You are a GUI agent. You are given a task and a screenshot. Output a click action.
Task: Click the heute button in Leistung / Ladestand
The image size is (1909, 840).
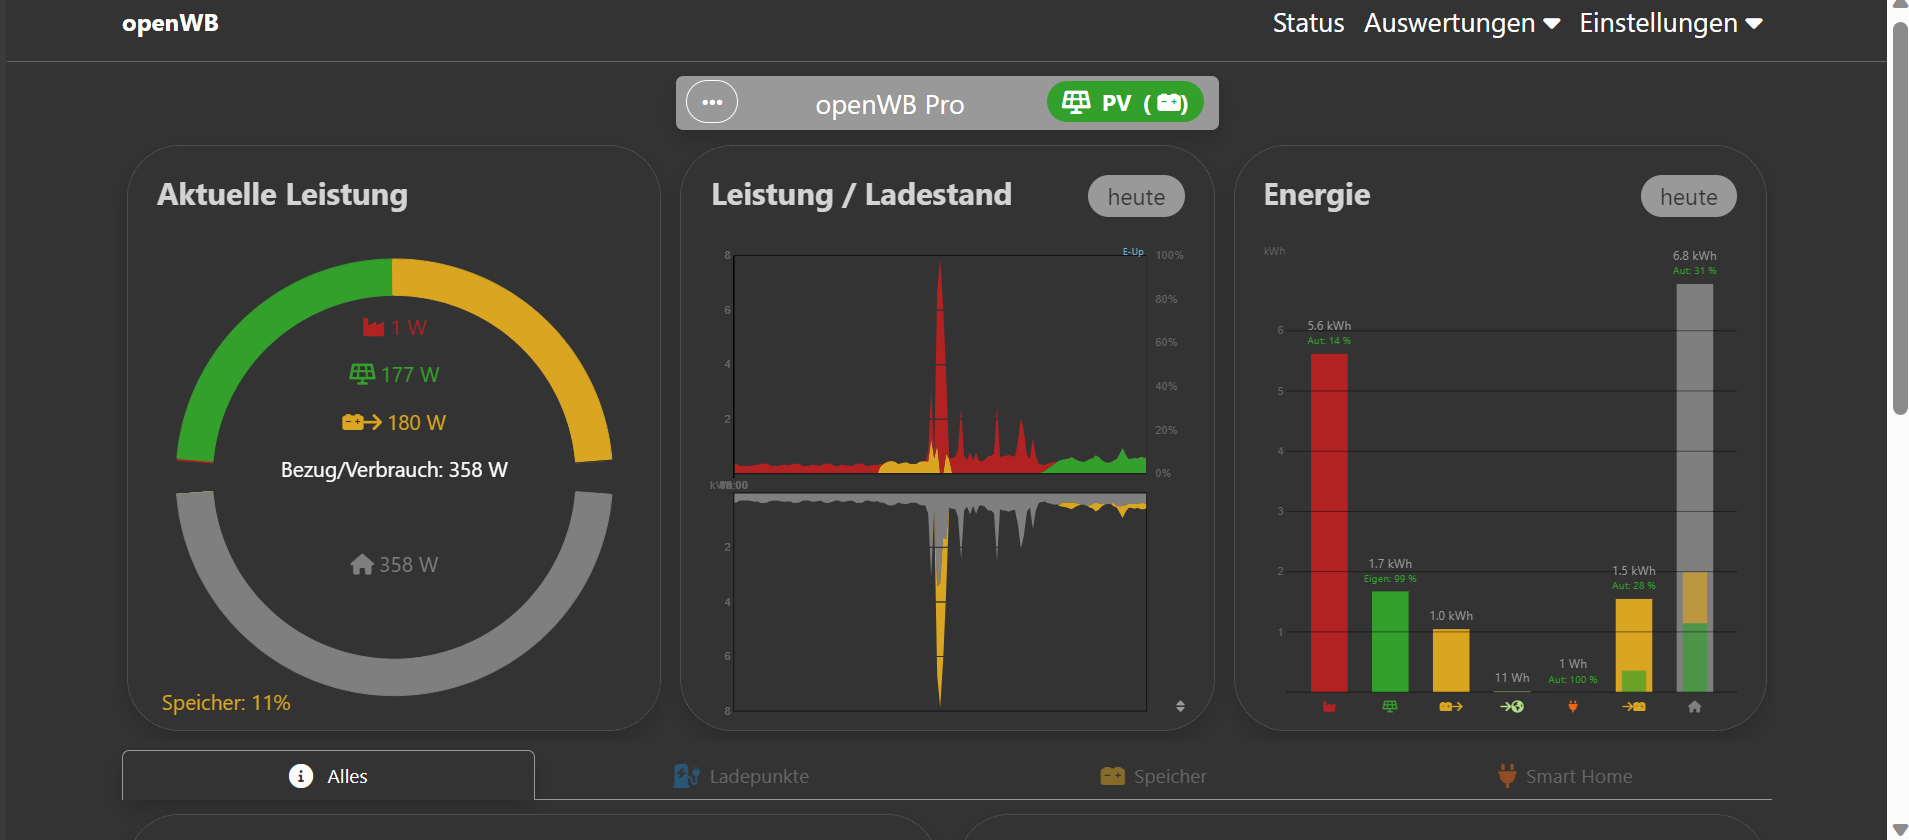[x=1136, y=197]
